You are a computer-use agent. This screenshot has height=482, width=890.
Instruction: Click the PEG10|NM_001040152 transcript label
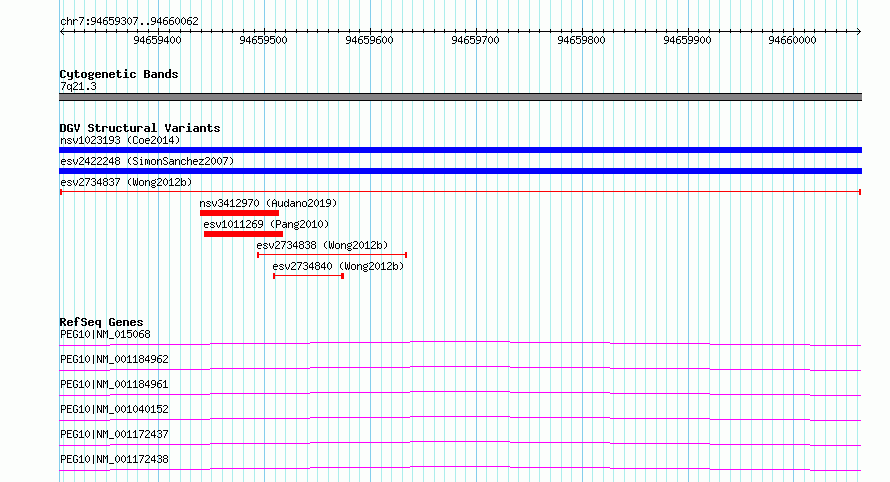[x=114, y=409]
